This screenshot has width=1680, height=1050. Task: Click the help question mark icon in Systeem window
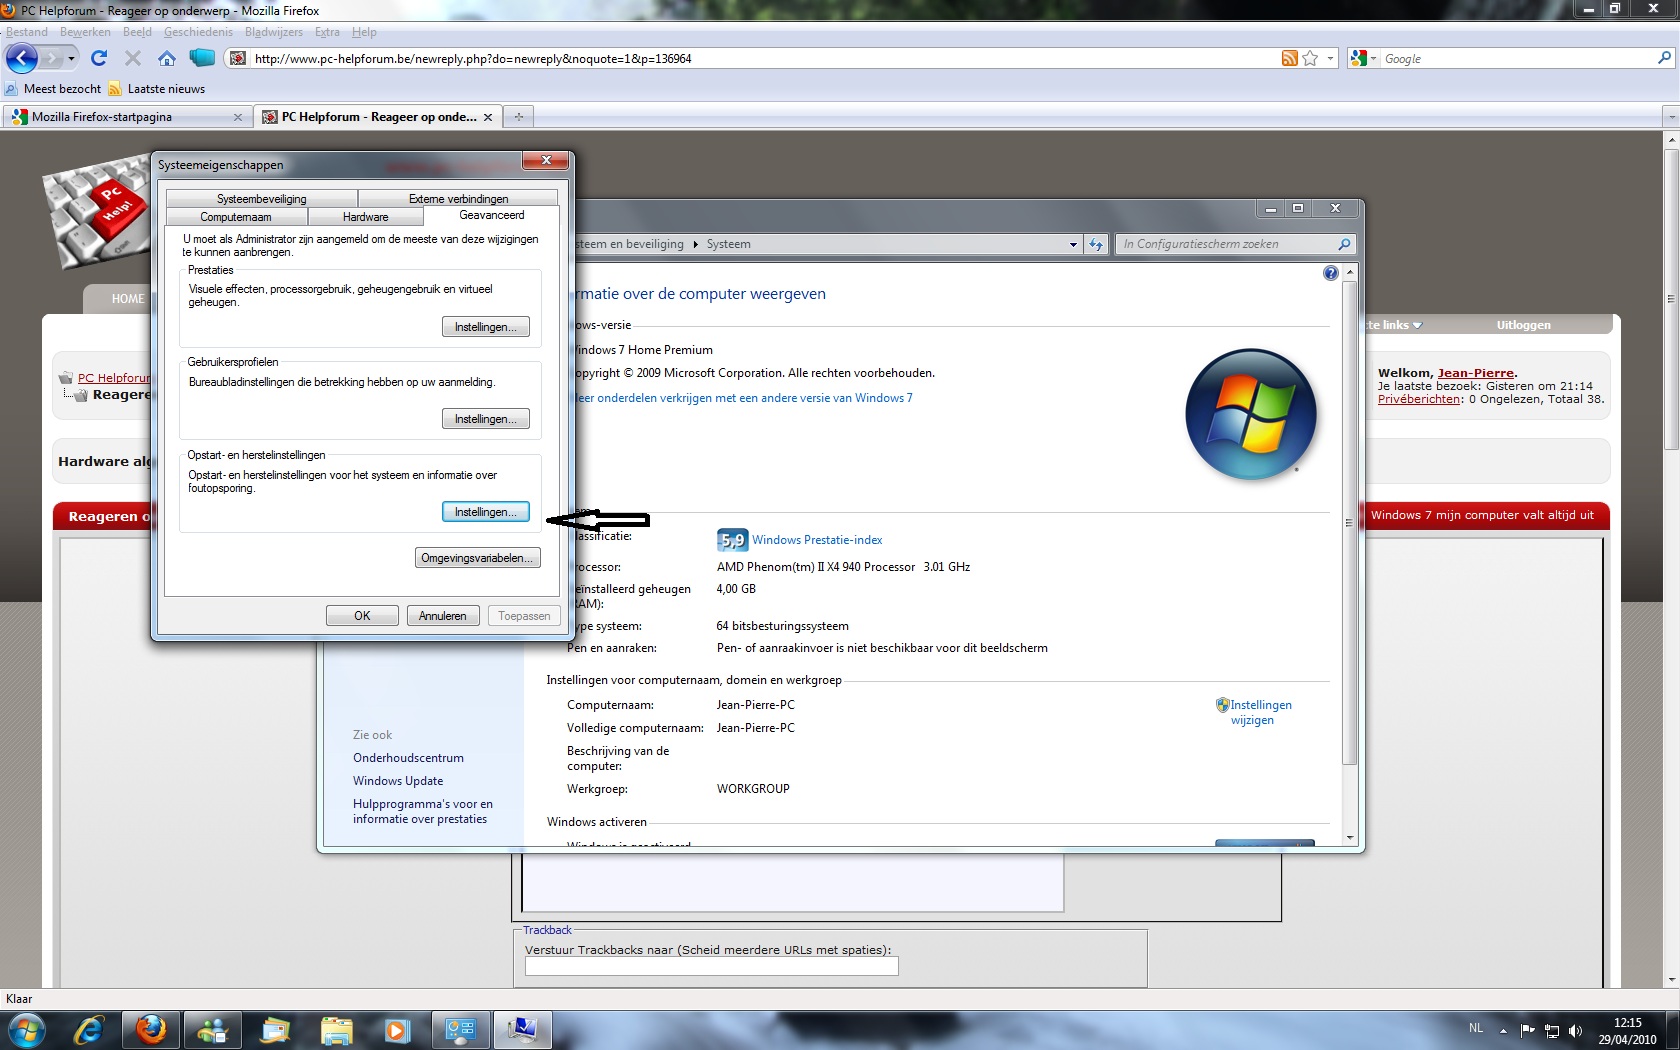(1330, 273)
